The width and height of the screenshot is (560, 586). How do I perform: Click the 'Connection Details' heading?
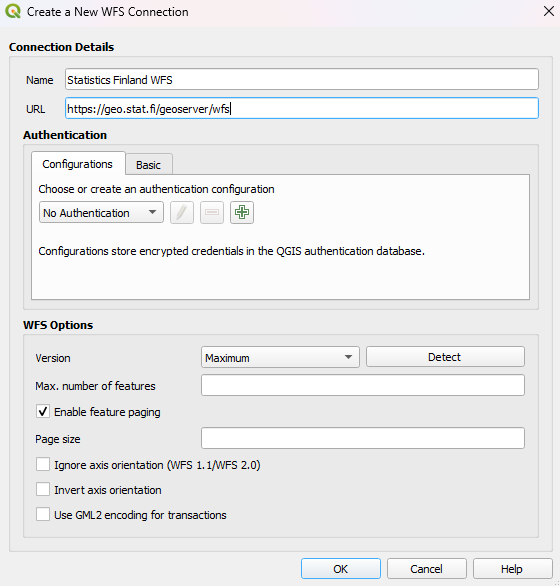pyautogui.click(x=62, y=47)
